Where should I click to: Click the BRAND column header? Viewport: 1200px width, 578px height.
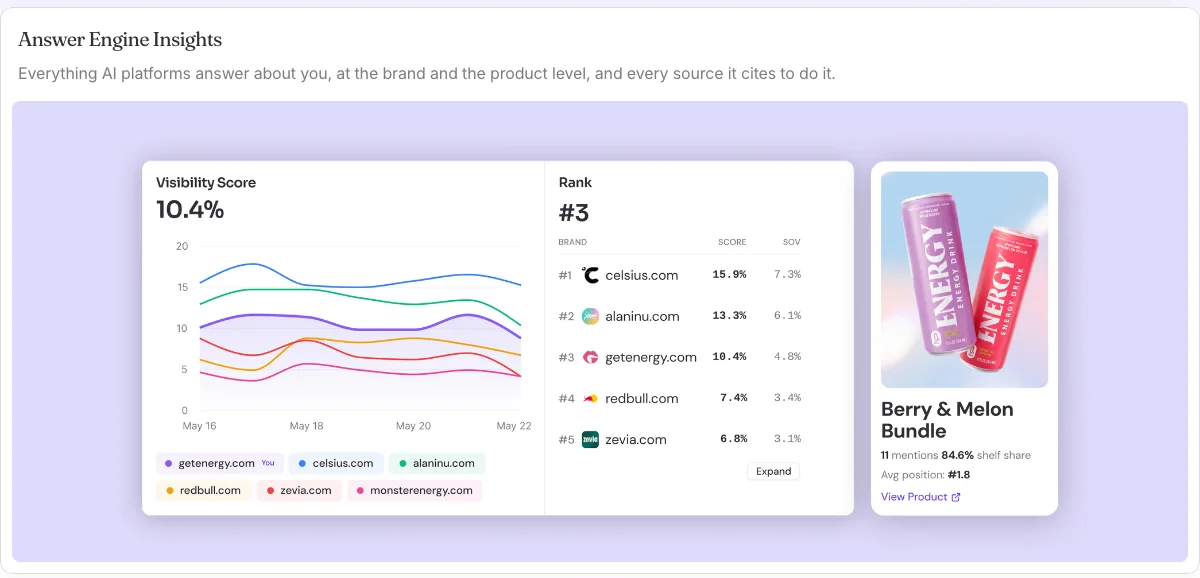[x=573, y=242]
